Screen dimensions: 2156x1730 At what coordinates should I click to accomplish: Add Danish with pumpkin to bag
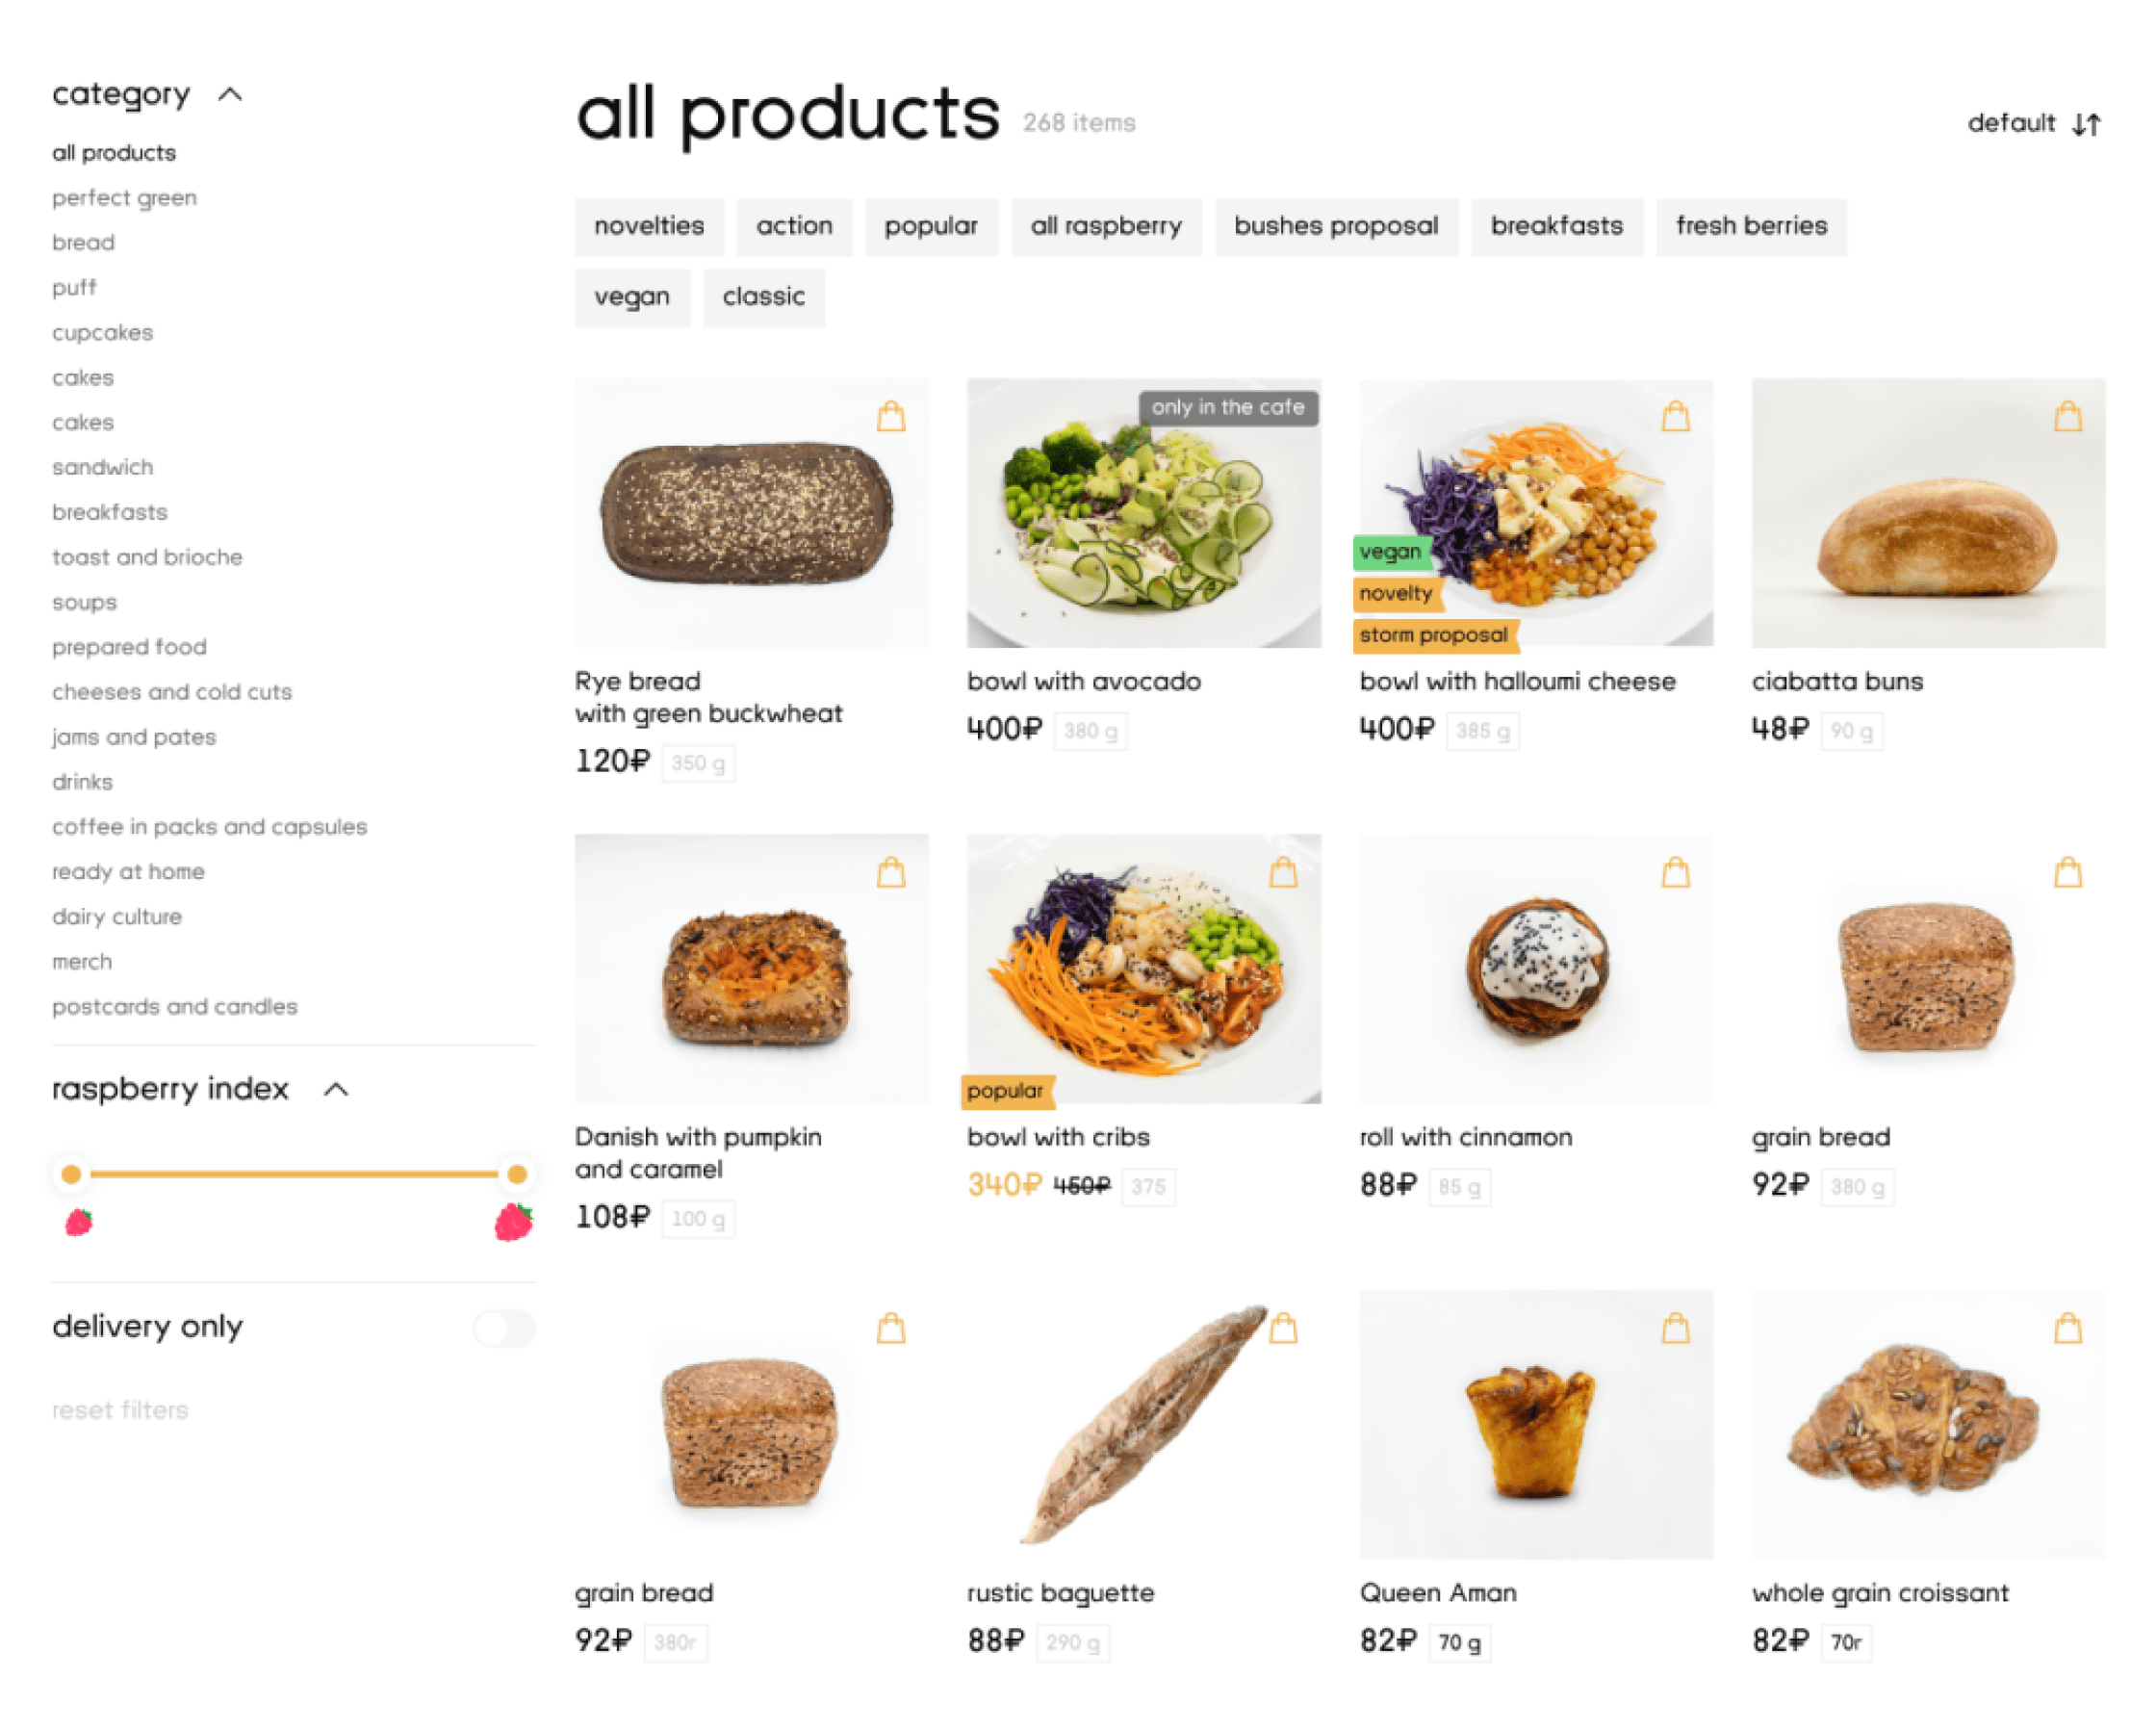pyautogui.click(x=891, y=872)
